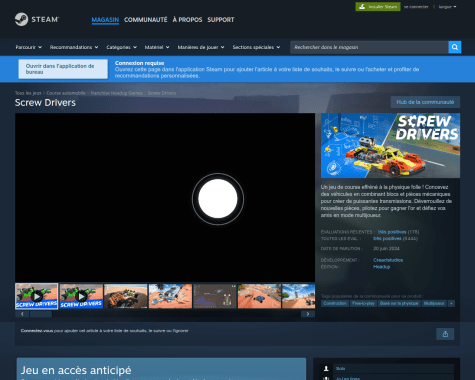Play the first trailer thumbnail

coord(37,296)
